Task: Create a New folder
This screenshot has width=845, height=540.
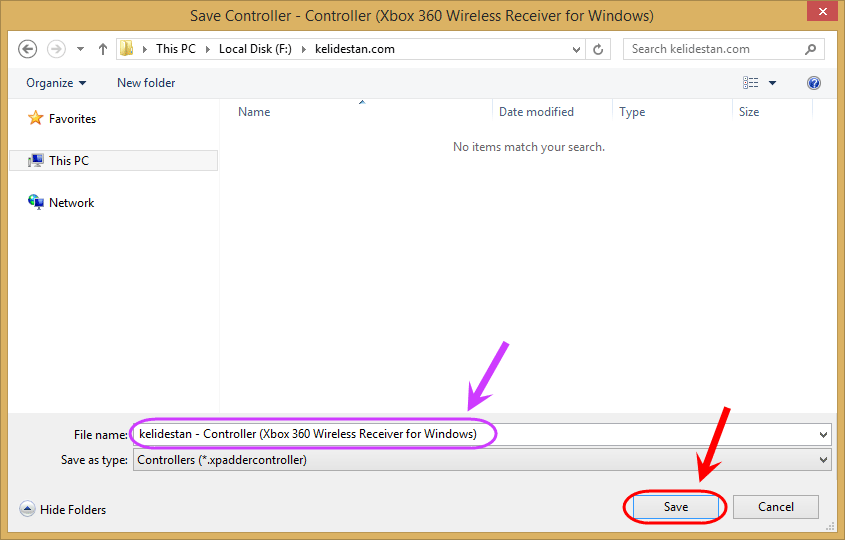Action: (x=146, y=83)
